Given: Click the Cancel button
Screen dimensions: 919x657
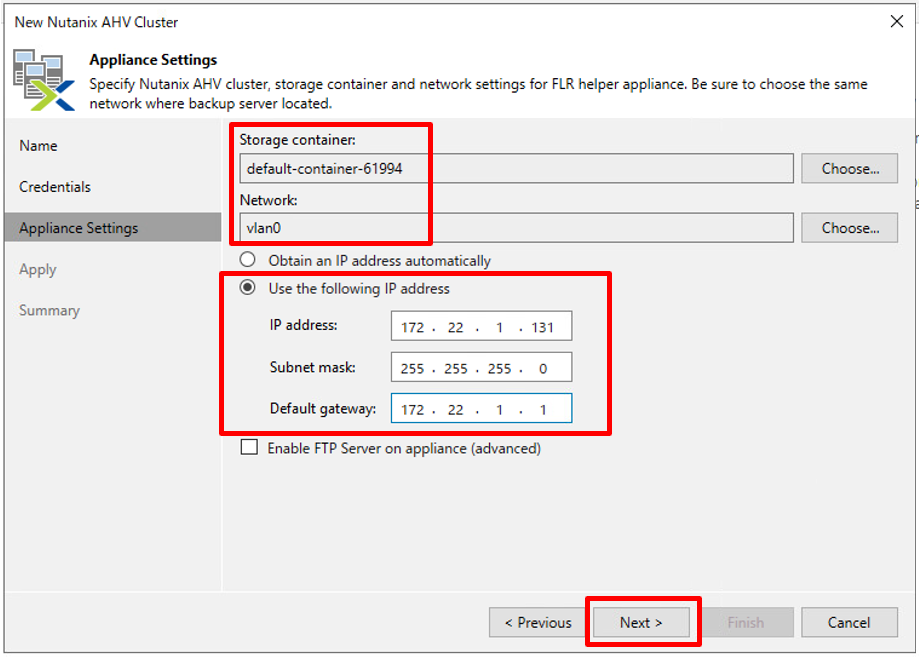Looking at the screenshot, I should (x=849, y=622).
